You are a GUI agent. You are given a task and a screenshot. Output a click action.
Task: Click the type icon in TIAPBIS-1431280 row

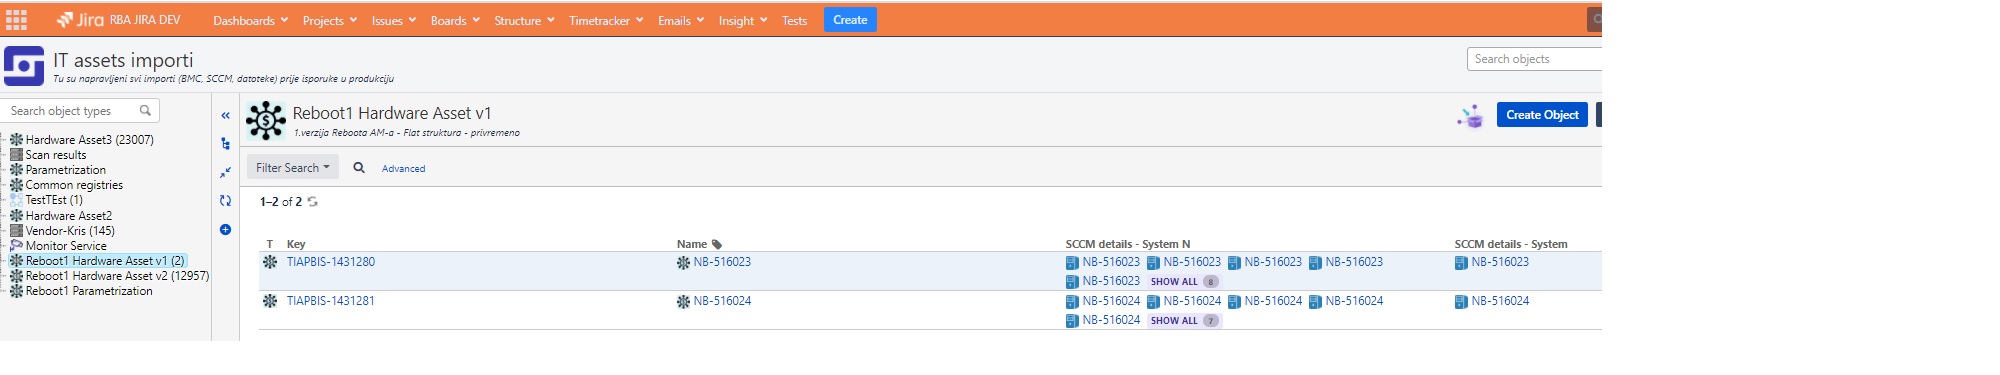[270, 262]
